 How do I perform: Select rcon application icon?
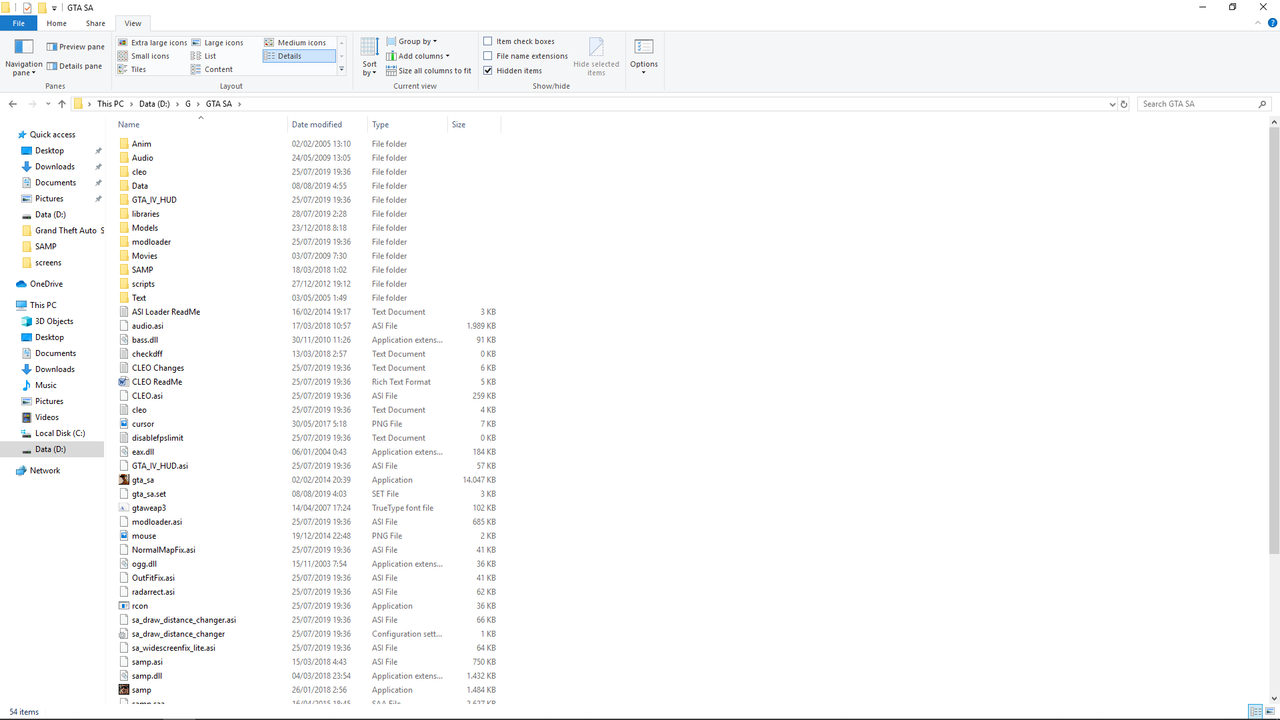(x=124, y=606)
